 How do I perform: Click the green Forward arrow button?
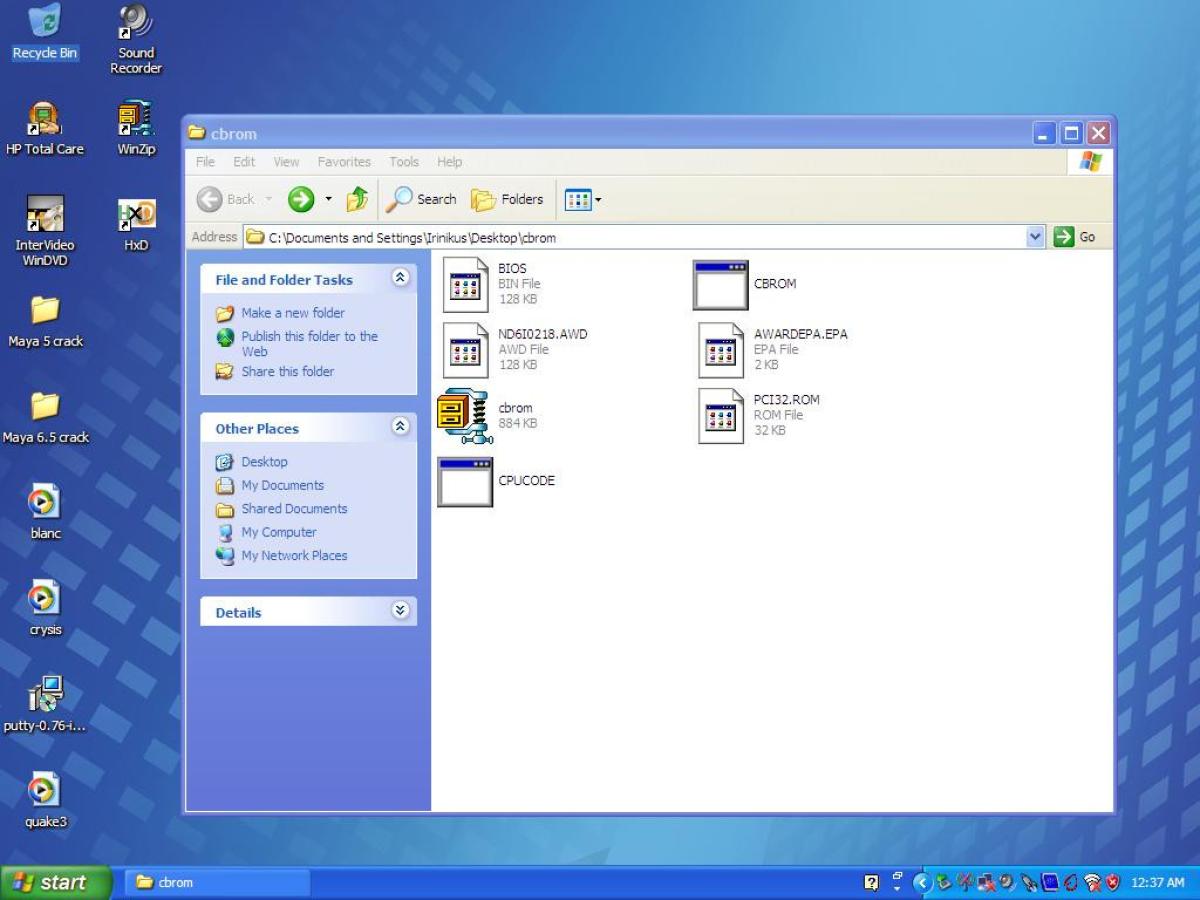click(301, 199)
